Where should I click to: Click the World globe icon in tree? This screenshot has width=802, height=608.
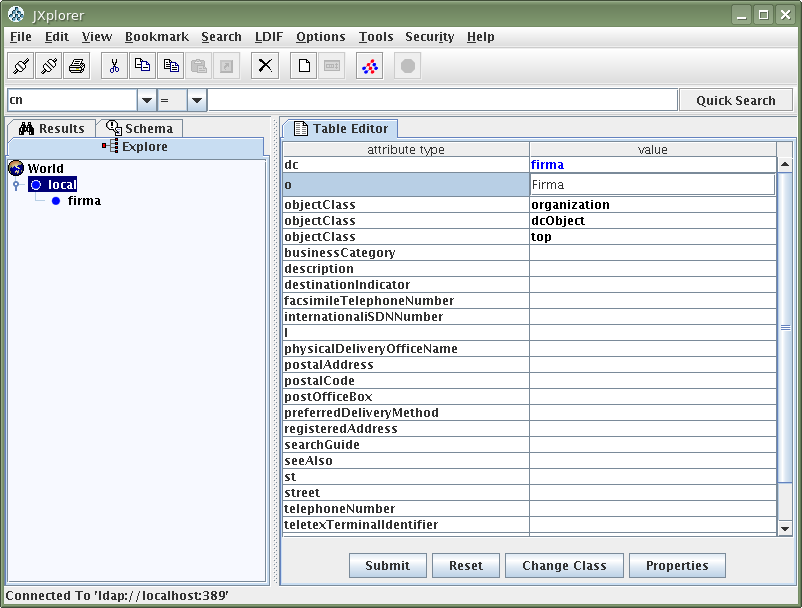coord(16,168)
